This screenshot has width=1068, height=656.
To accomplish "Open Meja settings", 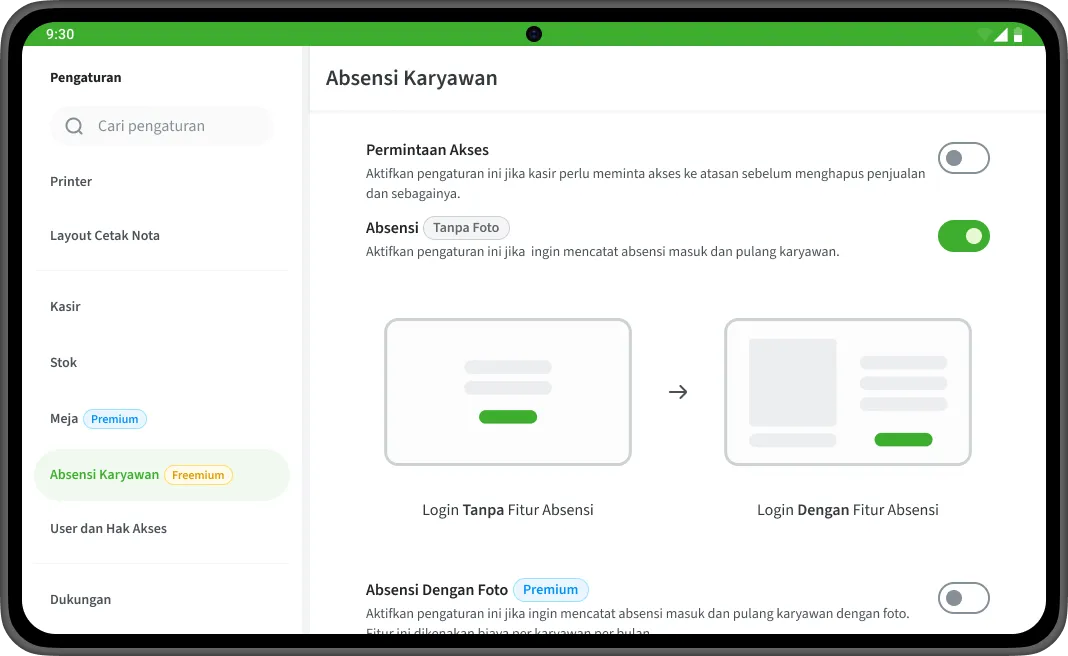I will [64, 419].
